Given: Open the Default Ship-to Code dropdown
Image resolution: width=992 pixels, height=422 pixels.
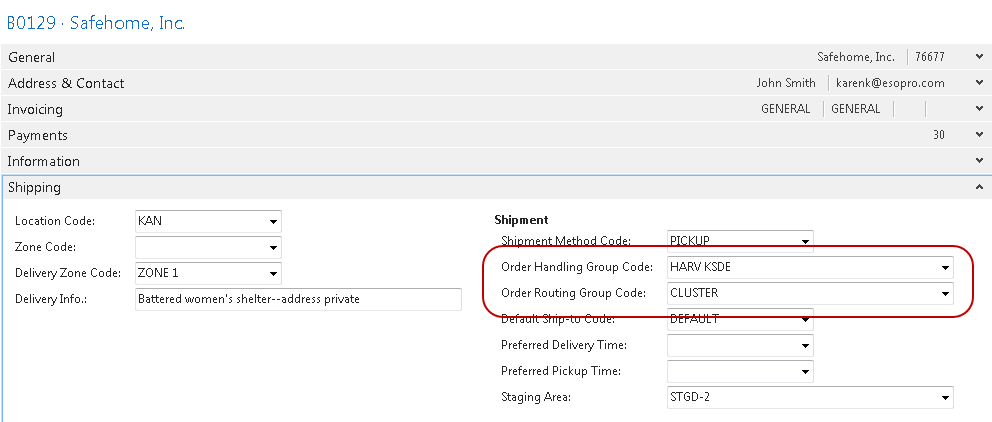Looking at the screenshot, I should 804,320.
